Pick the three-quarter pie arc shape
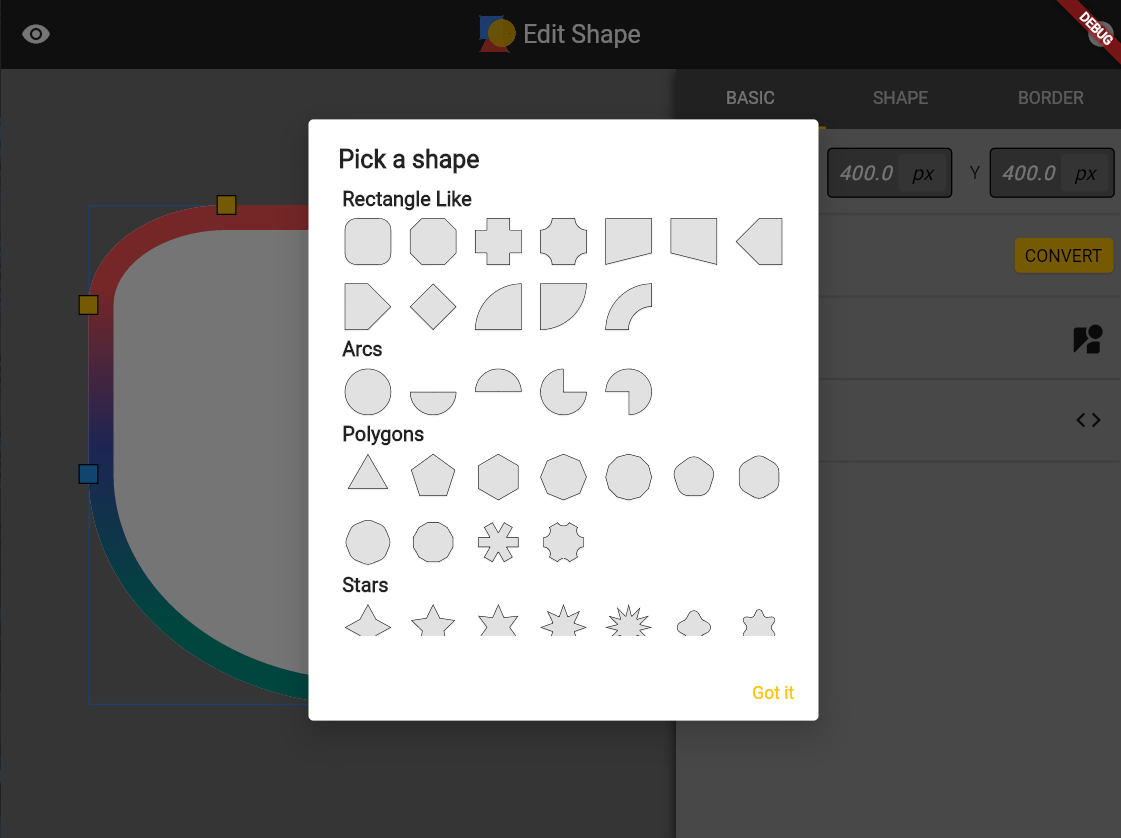Screen dimensions: 1121x838 click(563, 391)
